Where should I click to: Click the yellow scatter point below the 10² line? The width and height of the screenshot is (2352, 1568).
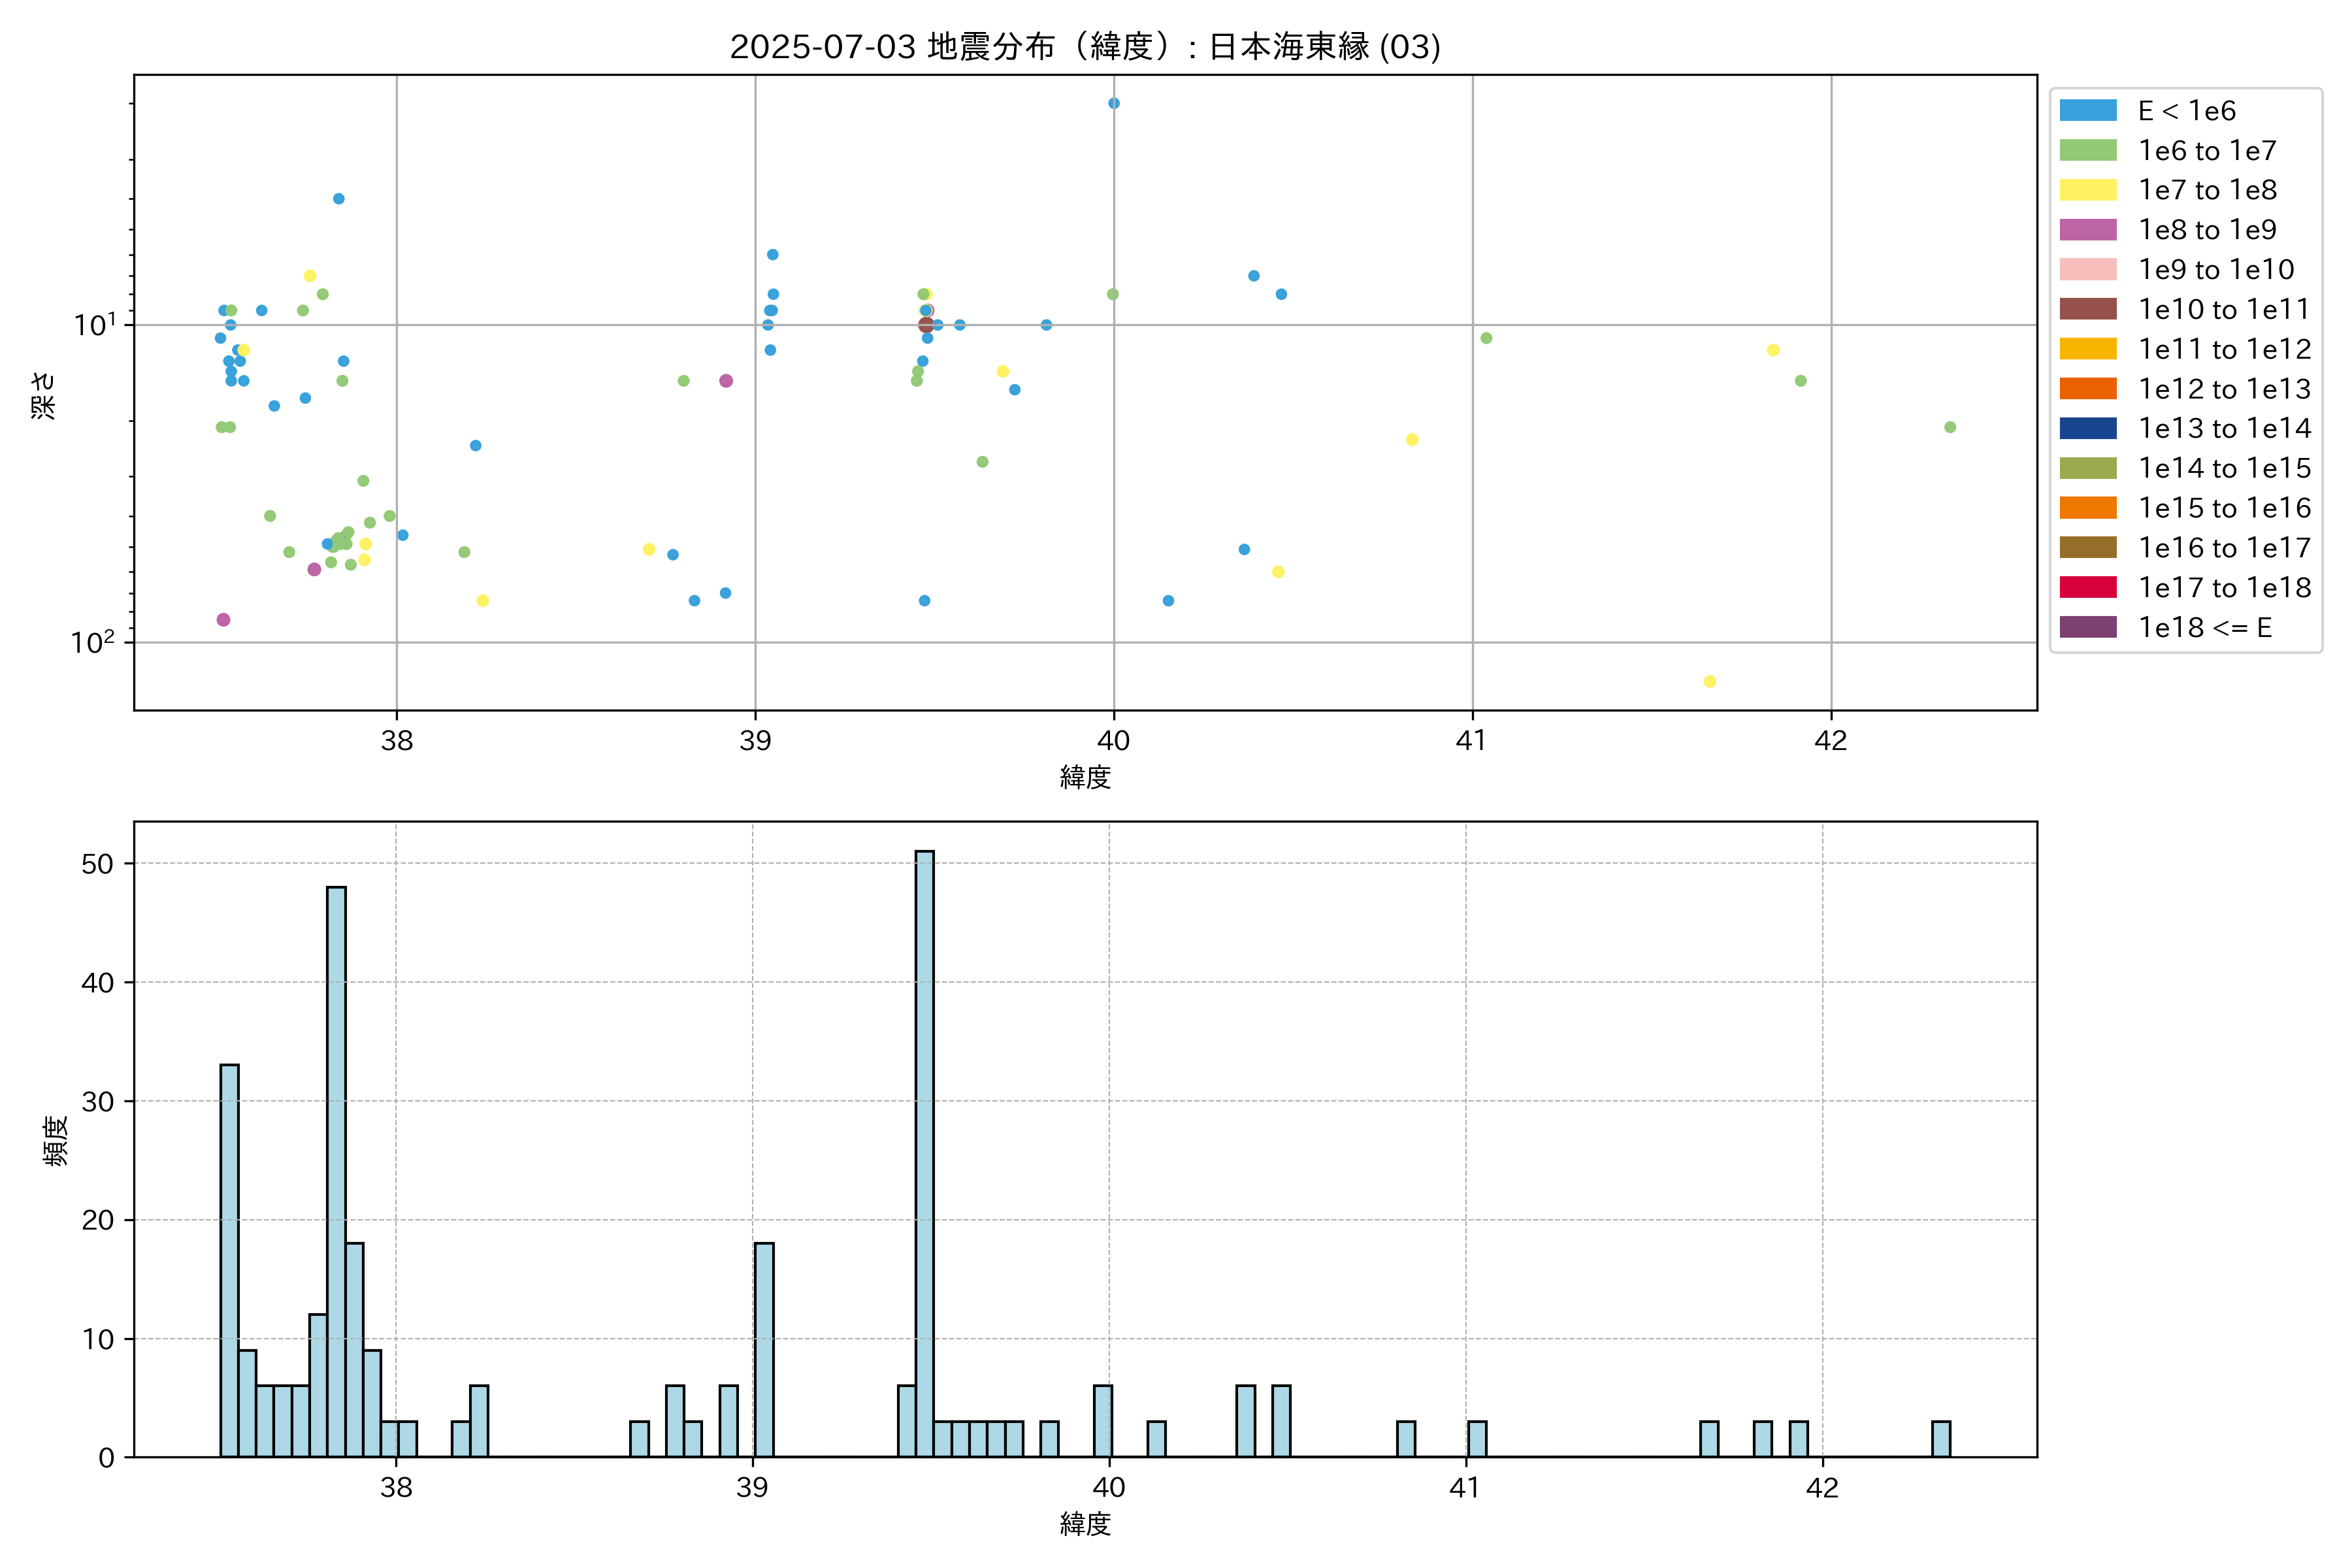(x=1710, y=681)
